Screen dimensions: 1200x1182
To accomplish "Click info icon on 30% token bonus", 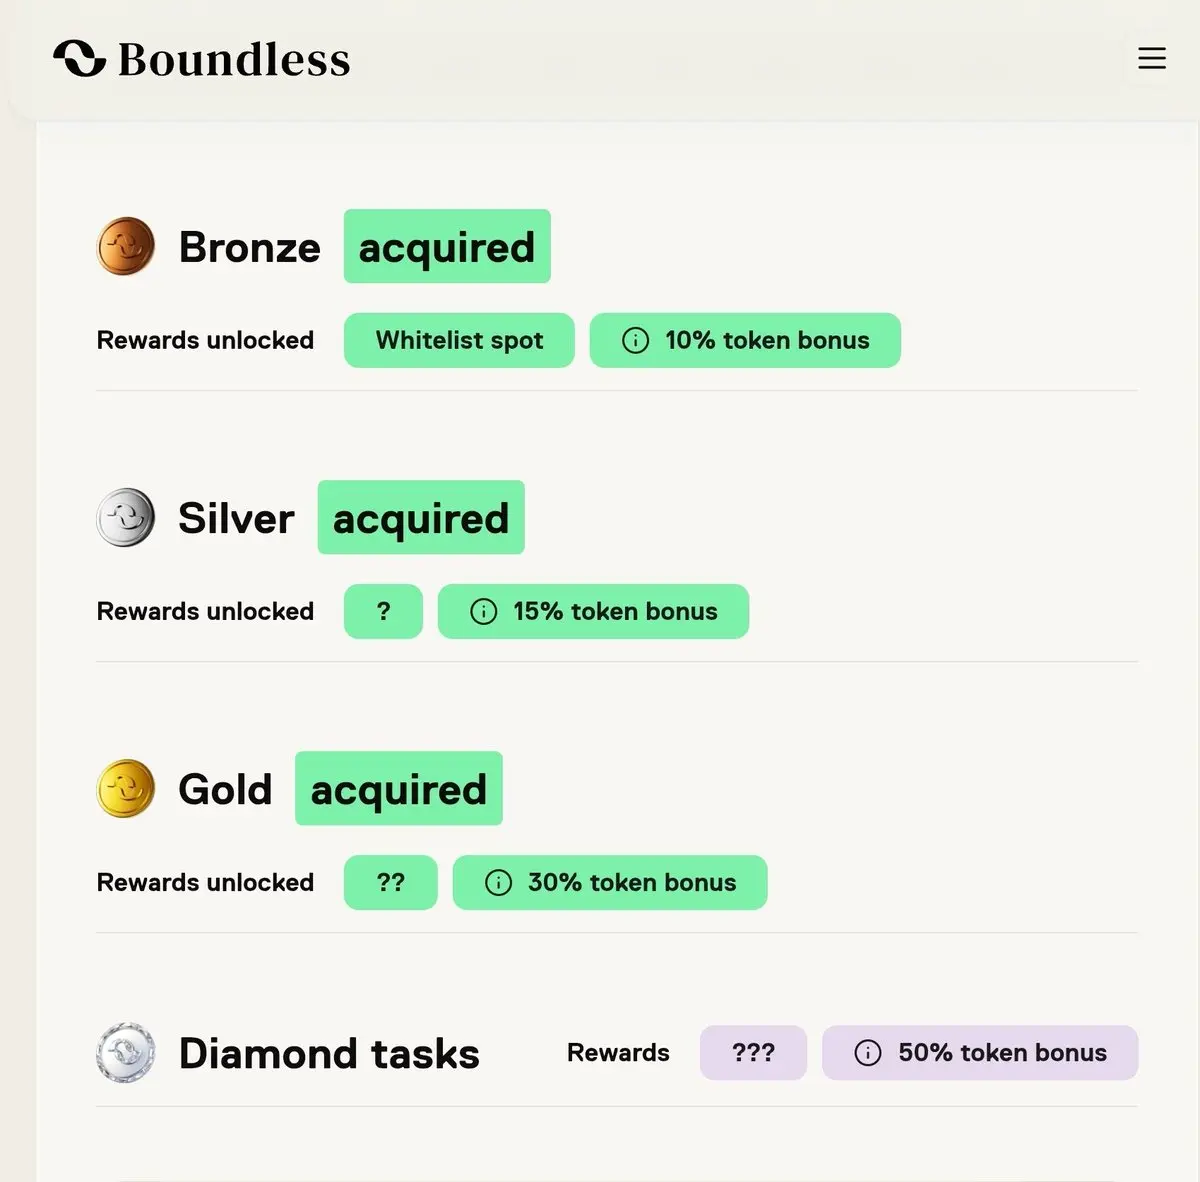I will 498,882.
